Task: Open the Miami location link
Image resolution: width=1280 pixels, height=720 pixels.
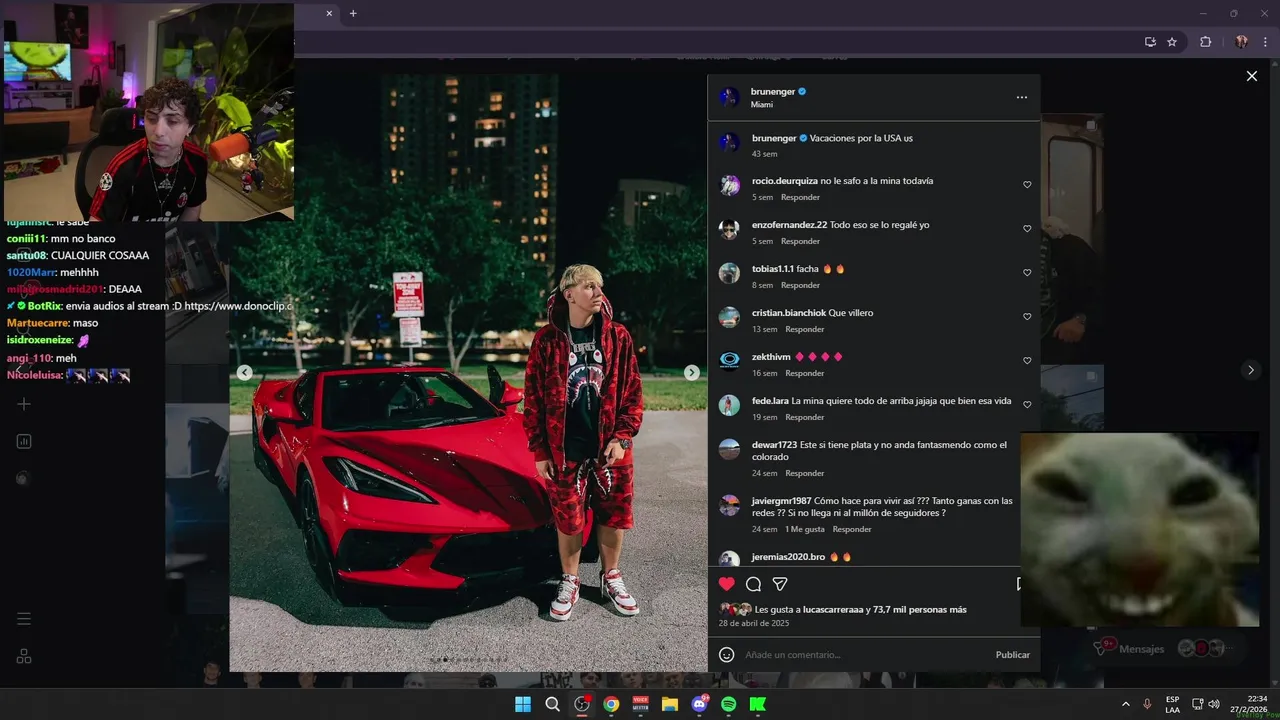Action: (x=762, y=104)
